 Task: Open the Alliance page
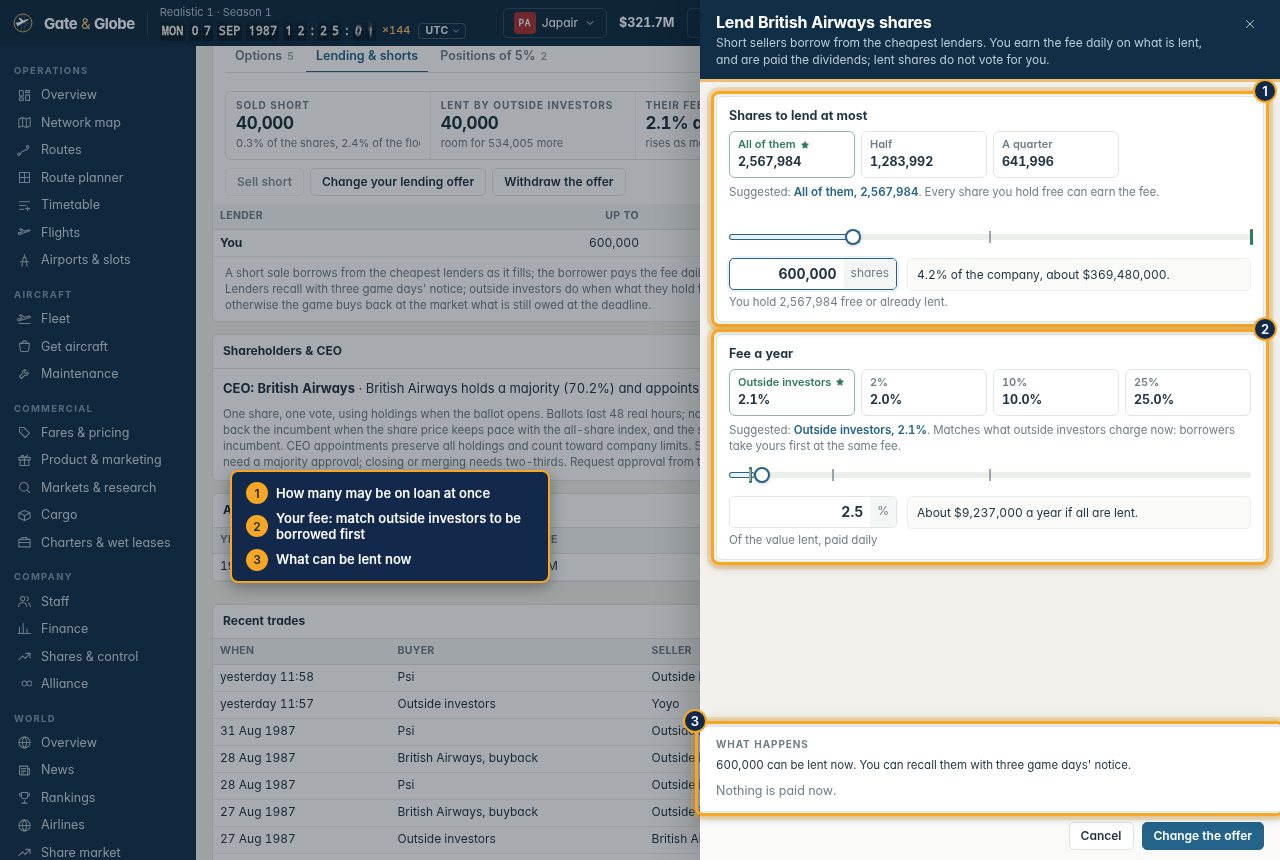click(64, 684)
